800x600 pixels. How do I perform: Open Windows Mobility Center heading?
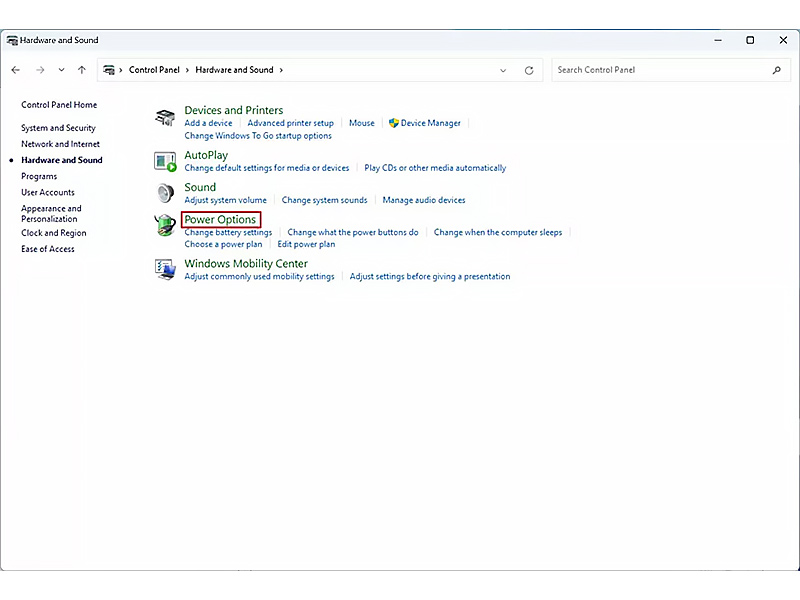[246, 264]
